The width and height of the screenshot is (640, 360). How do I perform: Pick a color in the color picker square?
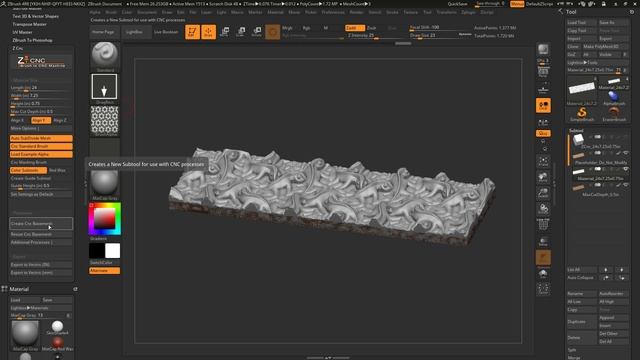[104, 219]
